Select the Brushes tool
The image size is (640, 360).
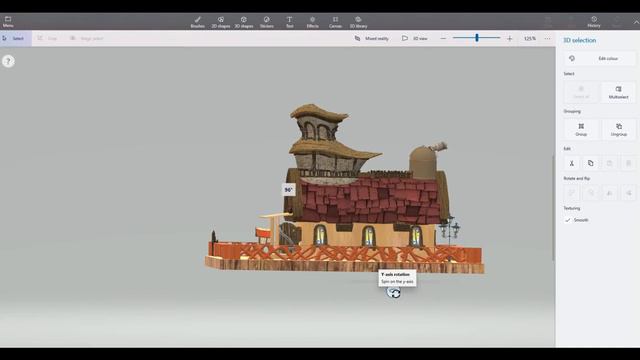point(198,22)
